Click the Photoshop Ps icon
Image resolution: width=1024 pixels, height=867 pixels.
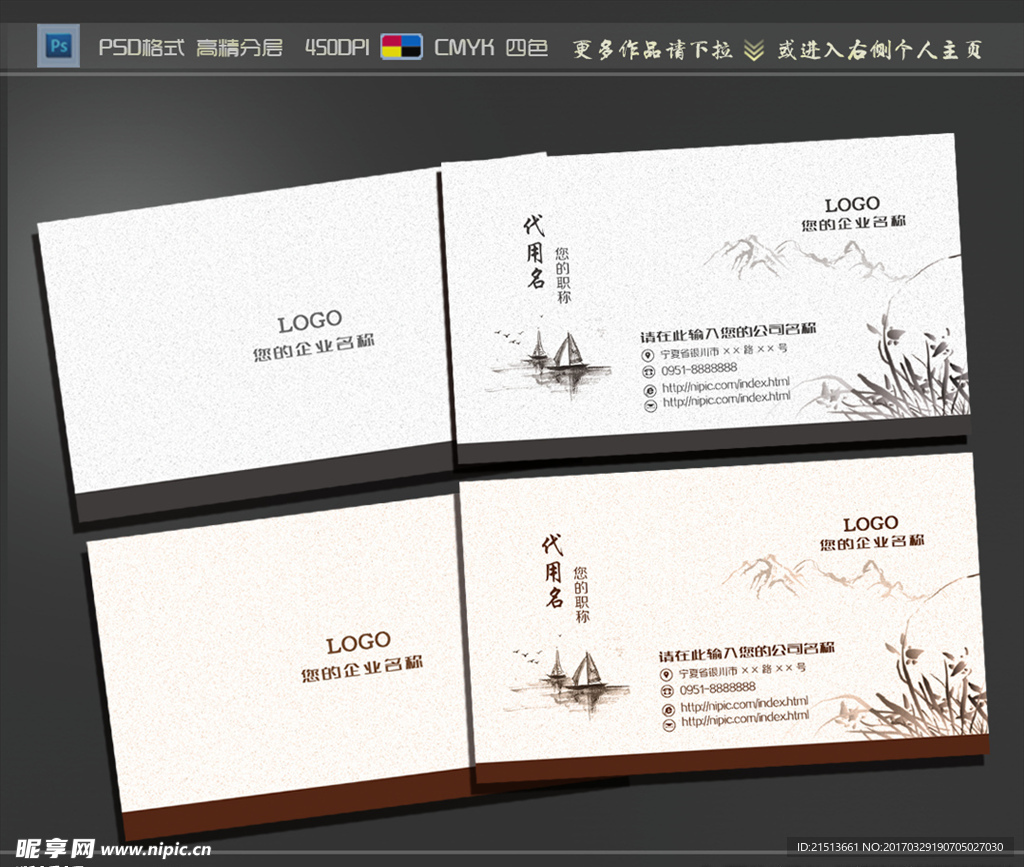pyautogui.click(x=59, y=46)
